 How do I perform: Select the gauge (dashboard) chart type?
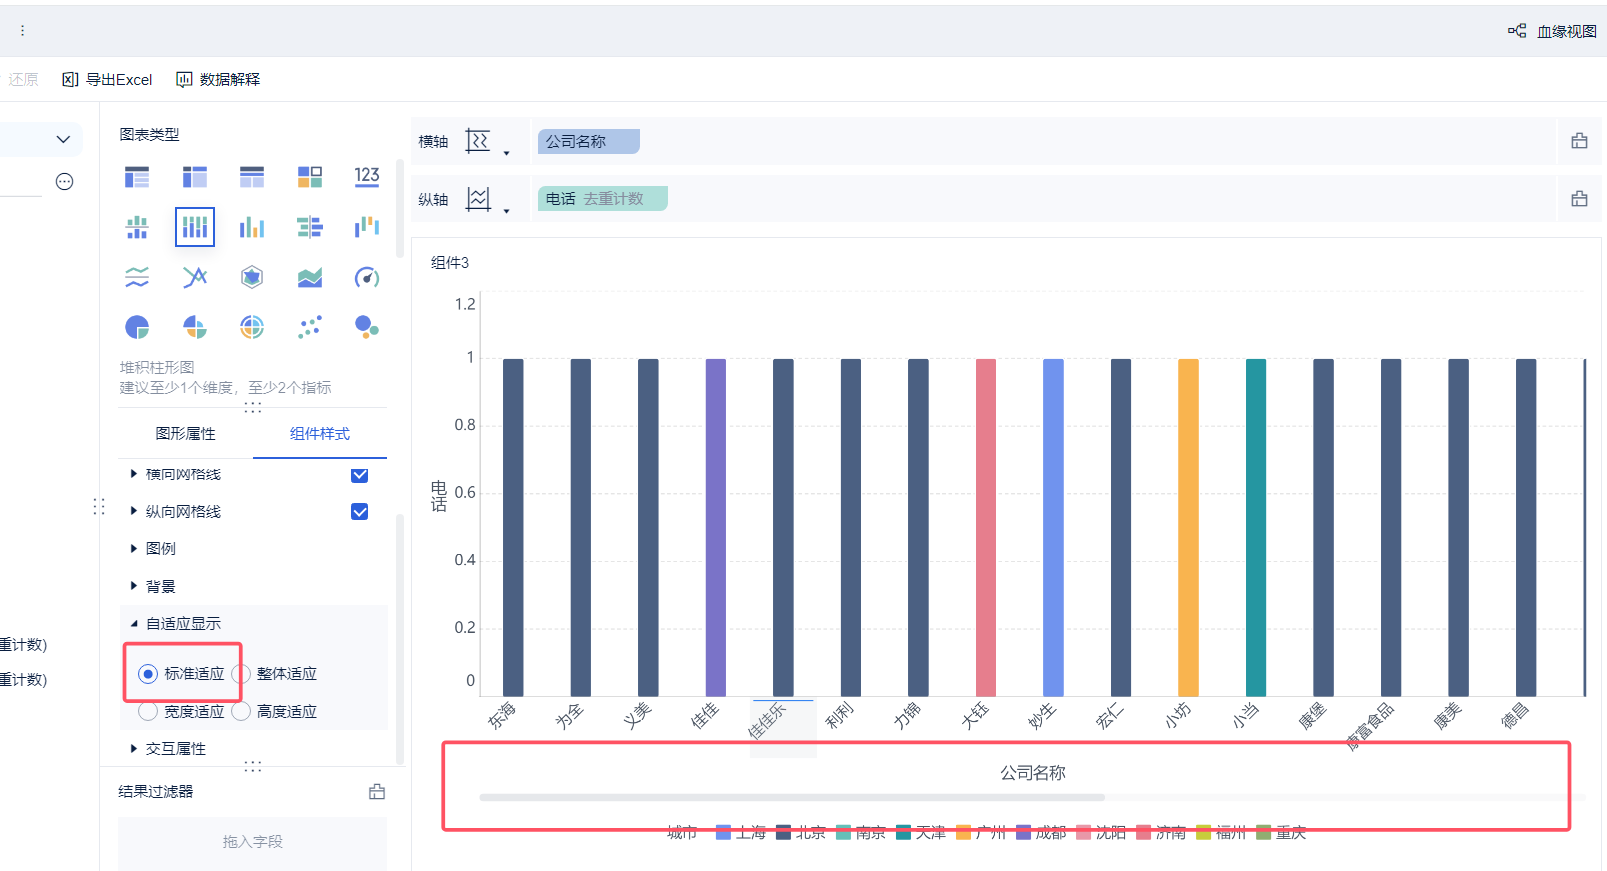click(x=367, y=277)
